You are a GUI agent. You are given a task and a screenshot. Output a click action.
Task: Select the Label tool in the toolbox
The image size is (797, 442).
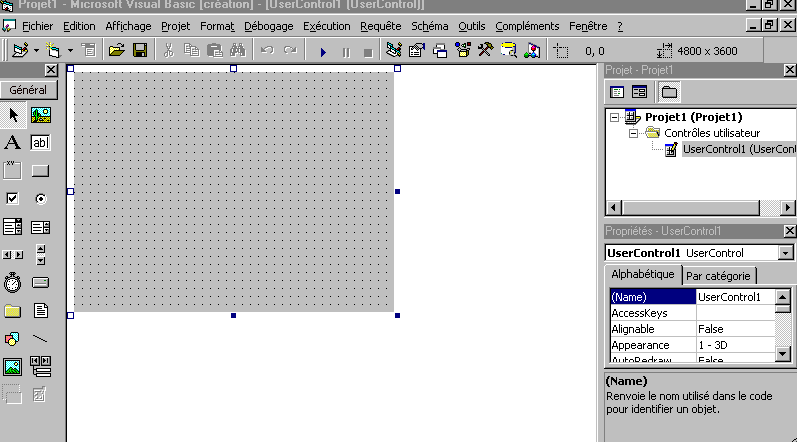tap(13, 142)
